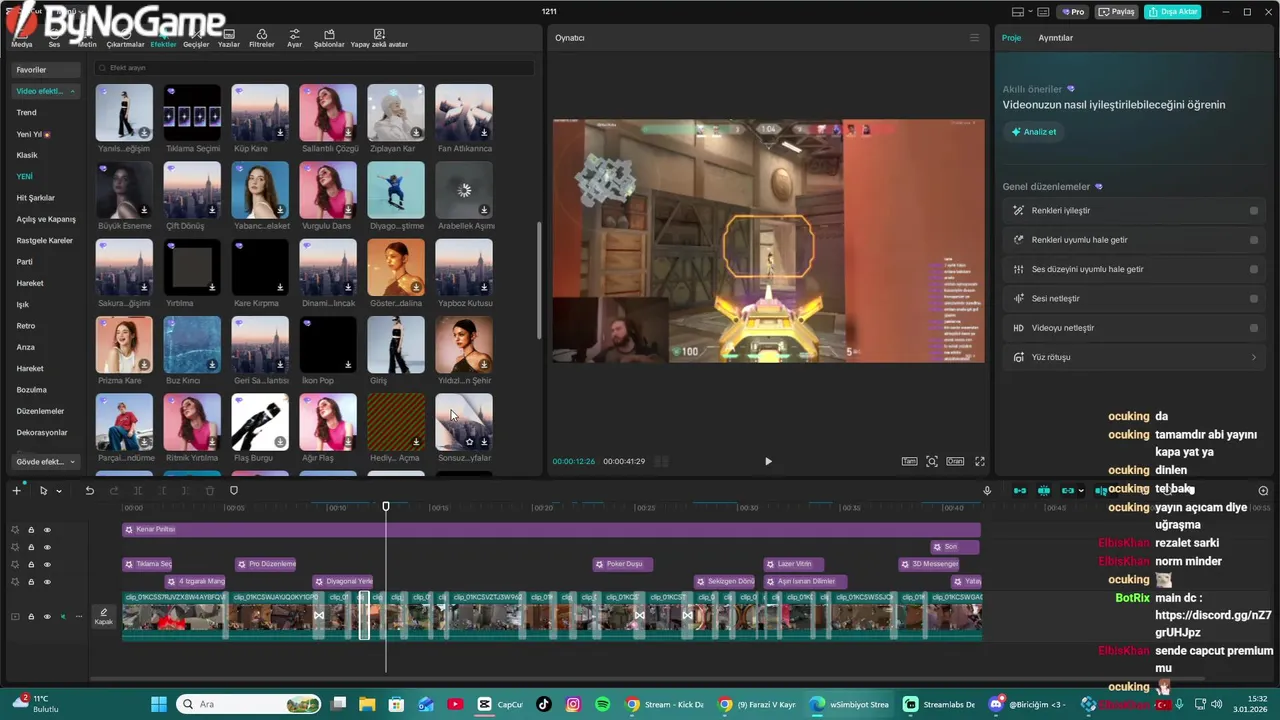Viewport: 1280px width, 720px height.
Task: Click the Pro upgrade badge
Action: coord(1074,12)
